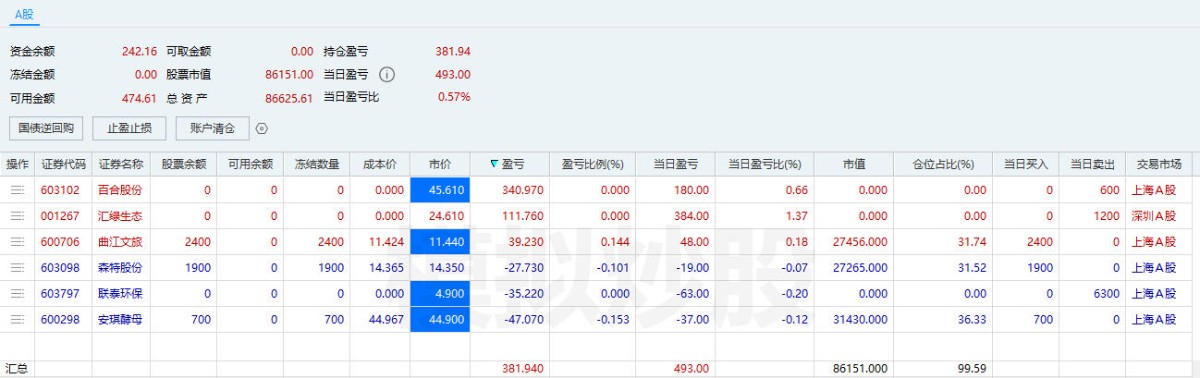
Task: Open operation menu icon for 汇绿生态 row
Action: pyautogui.click(x=17, y=216)
